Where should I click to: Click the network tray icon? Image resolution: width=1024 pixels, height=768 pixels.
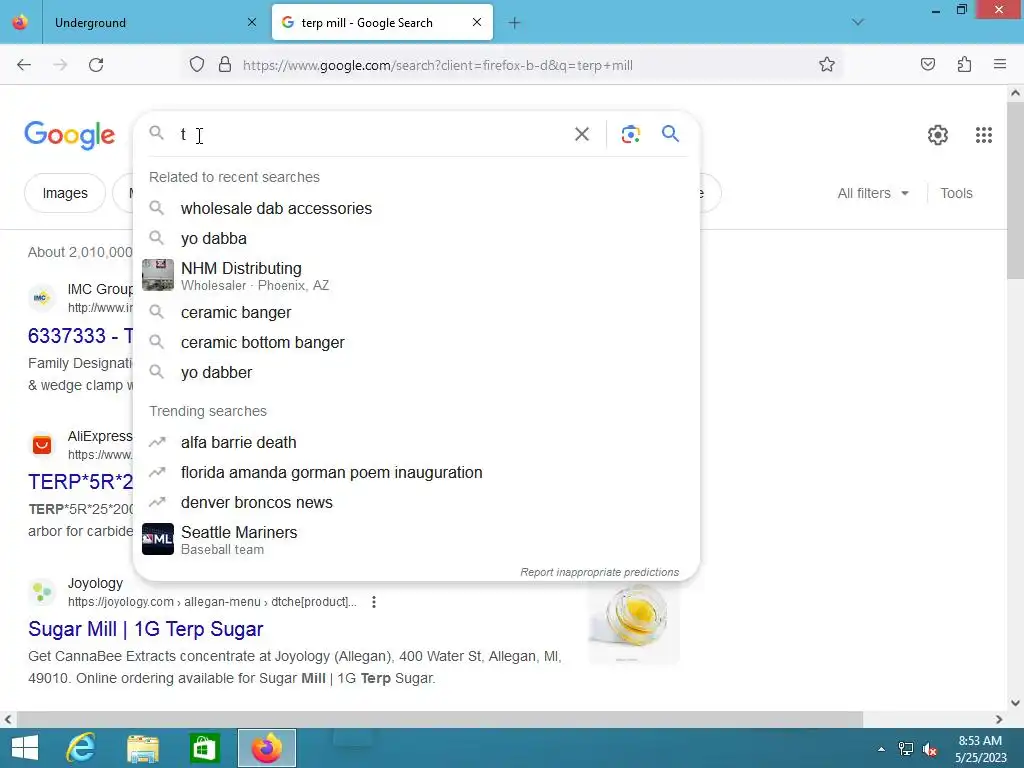906,749
